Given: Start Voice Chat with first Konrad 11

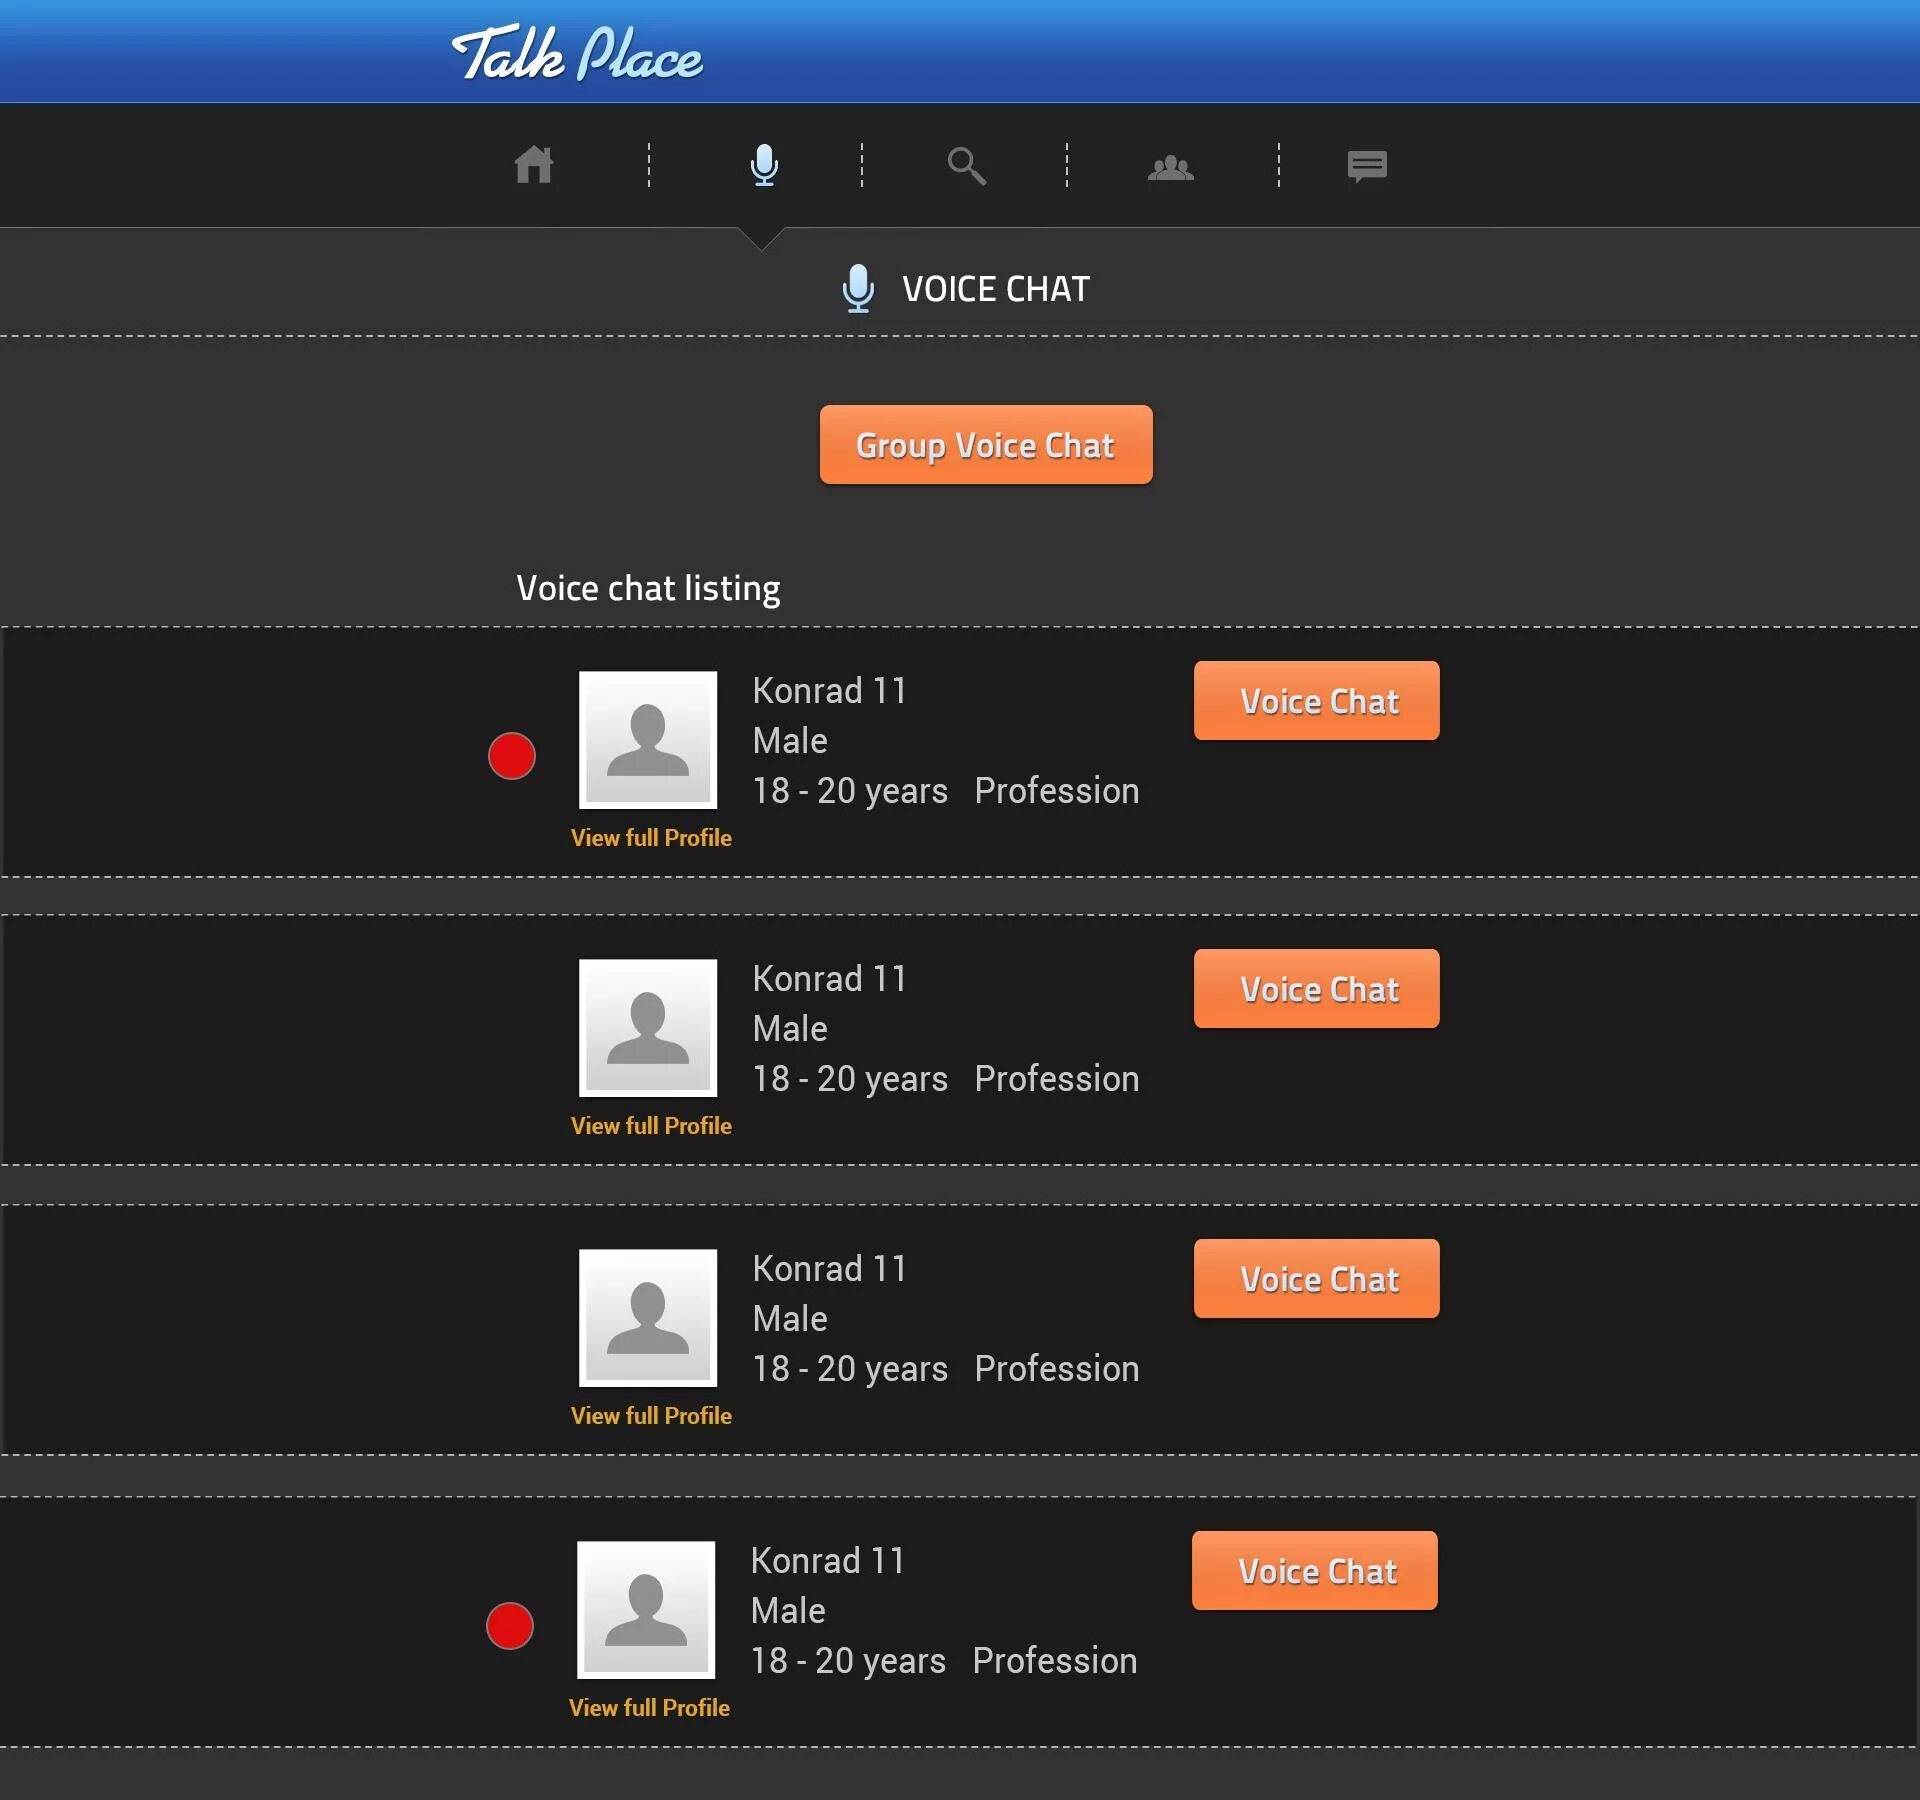Looking at the screenshot, I should pyautogui.click(x=1318, y=700).
